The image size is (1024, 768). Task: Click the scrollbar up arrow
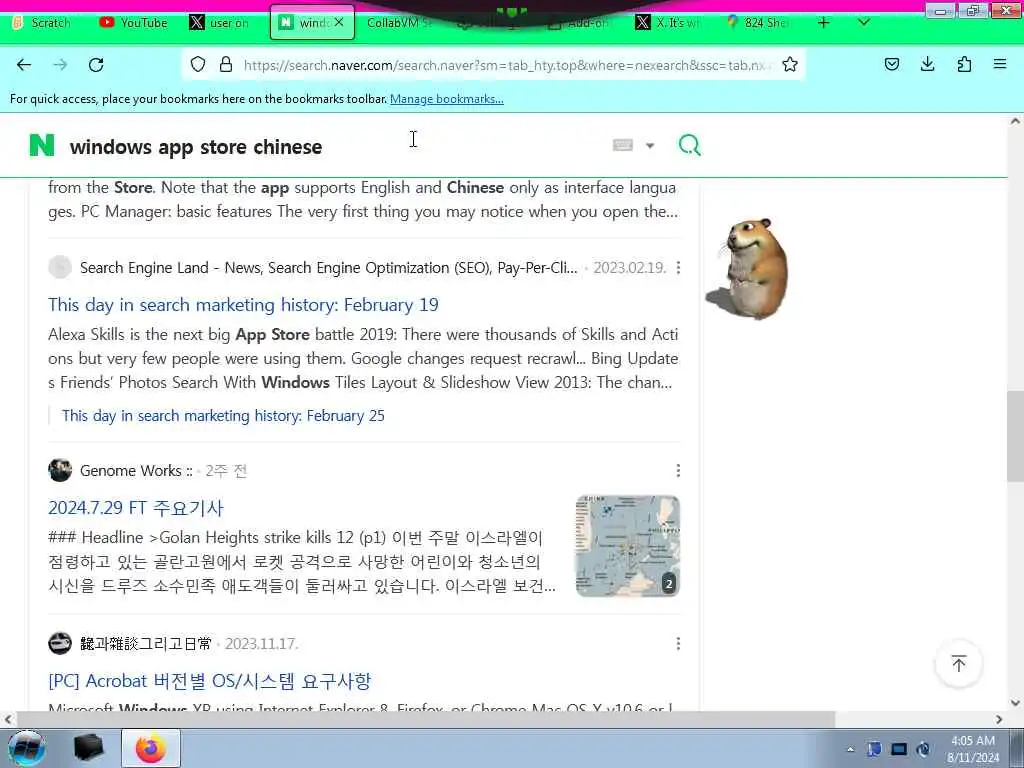1015,121
